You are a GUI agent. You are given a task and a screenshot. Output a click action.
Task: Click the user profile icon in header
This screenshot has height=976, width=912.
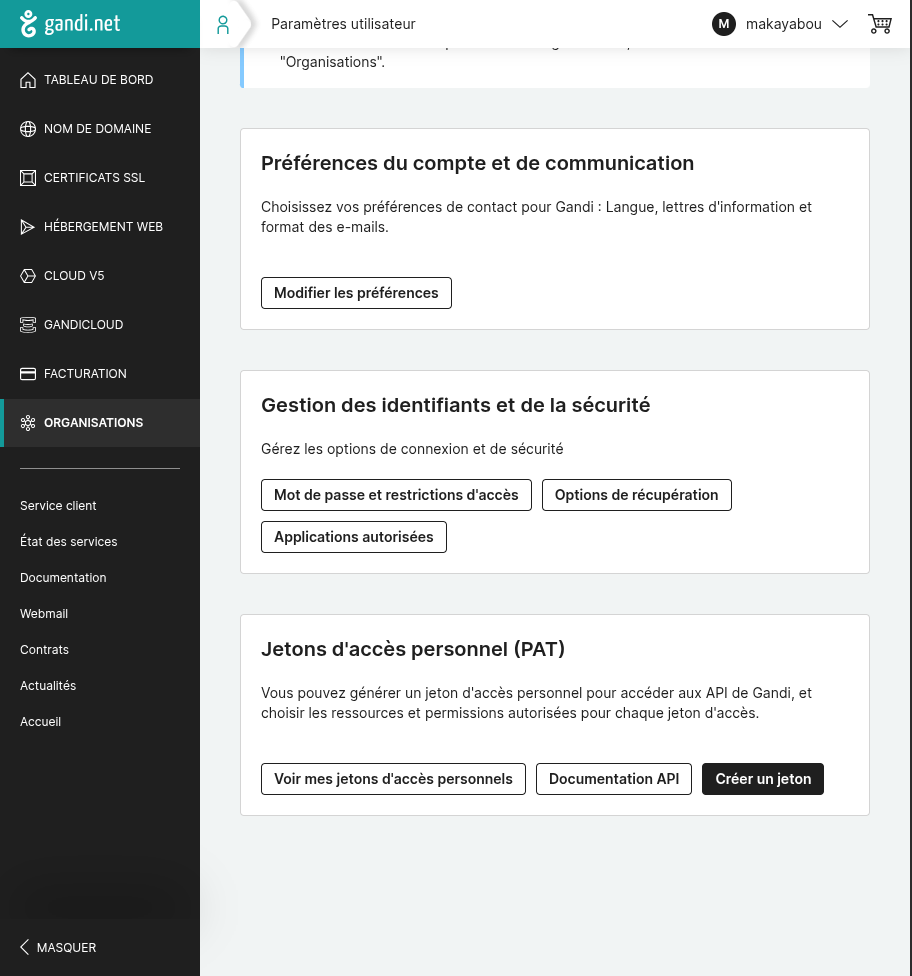point(223,24)
